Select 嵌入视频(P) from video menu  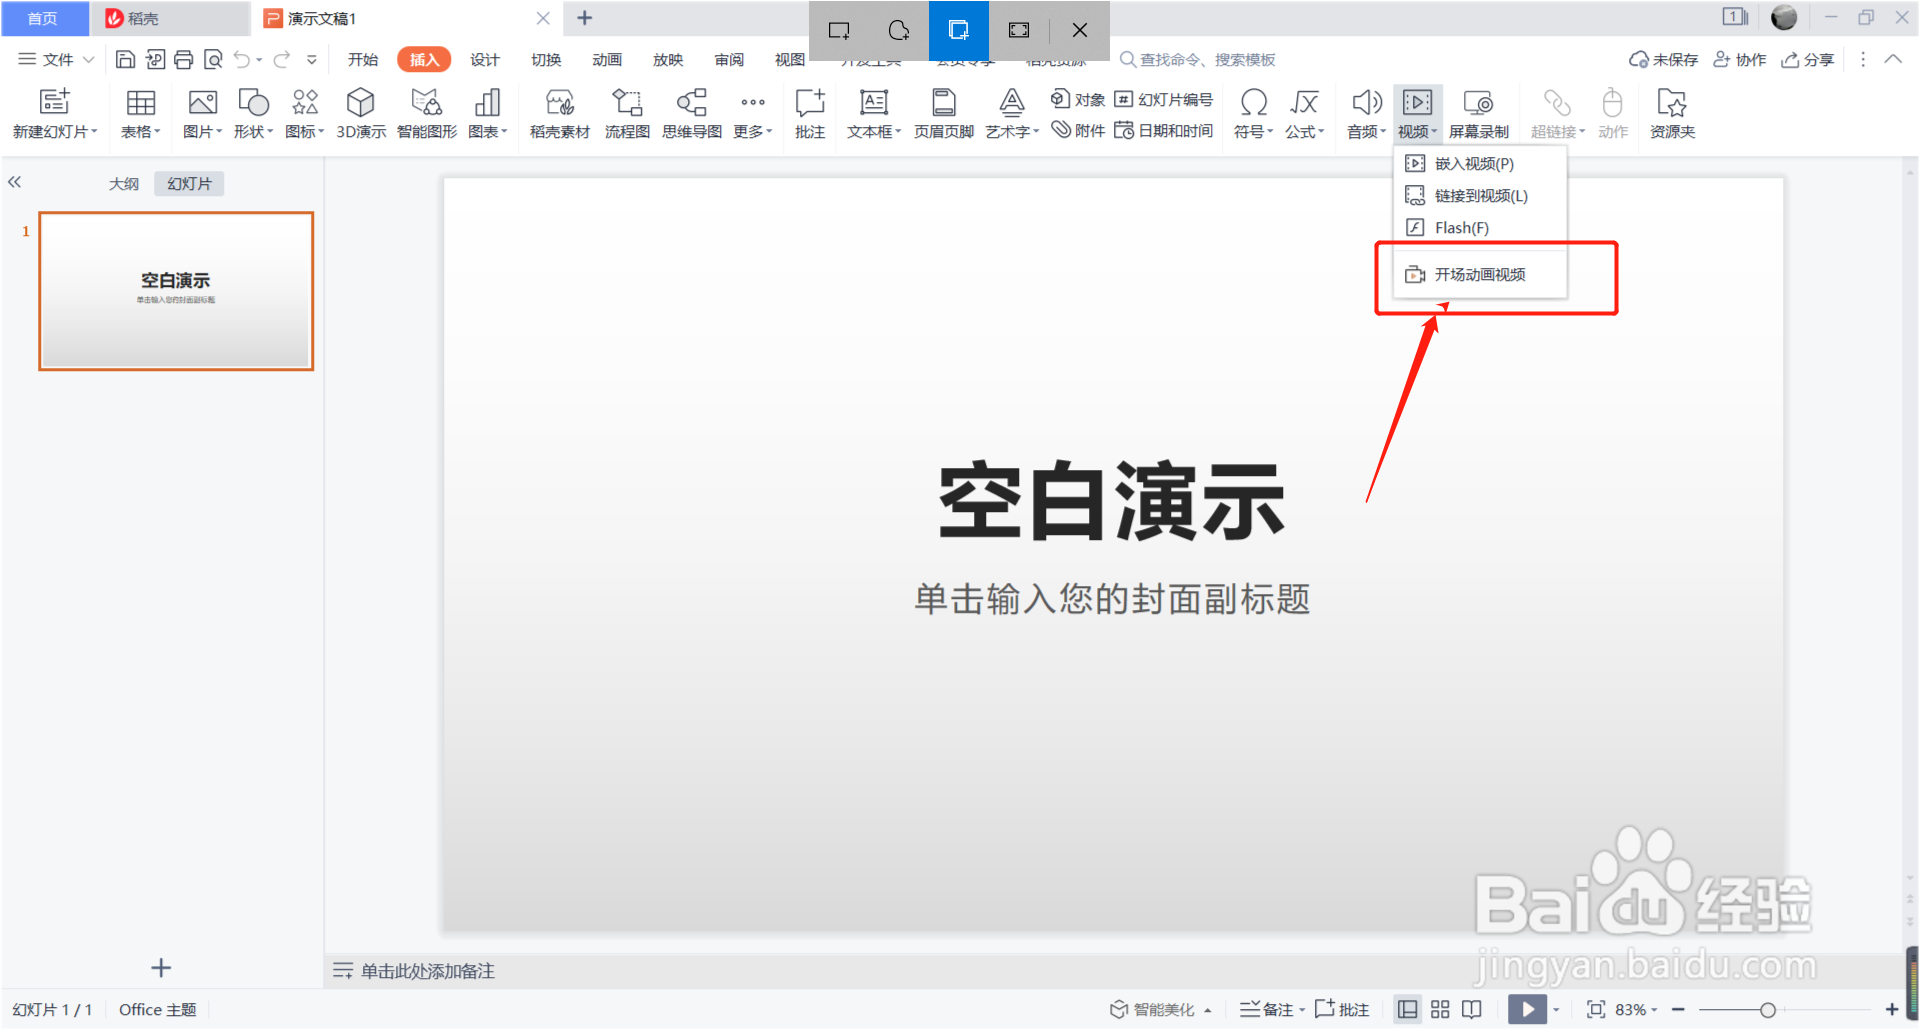tap(1480, 163)
